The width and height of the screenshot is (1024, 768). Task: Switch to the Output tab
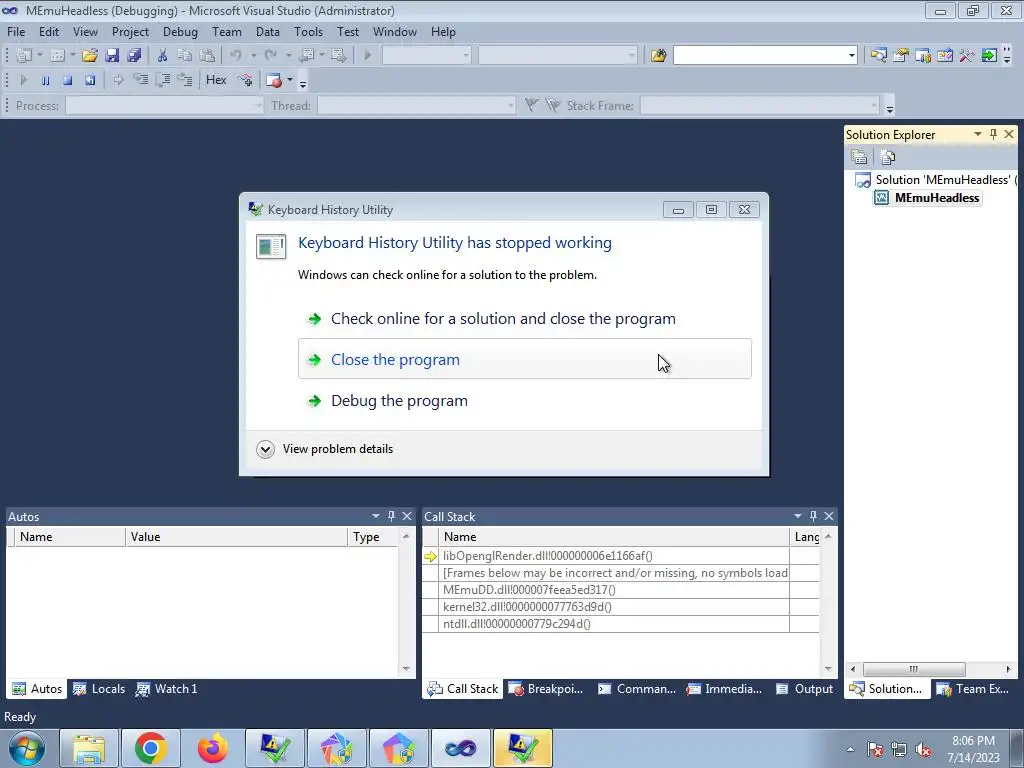(x=804, y=688)
